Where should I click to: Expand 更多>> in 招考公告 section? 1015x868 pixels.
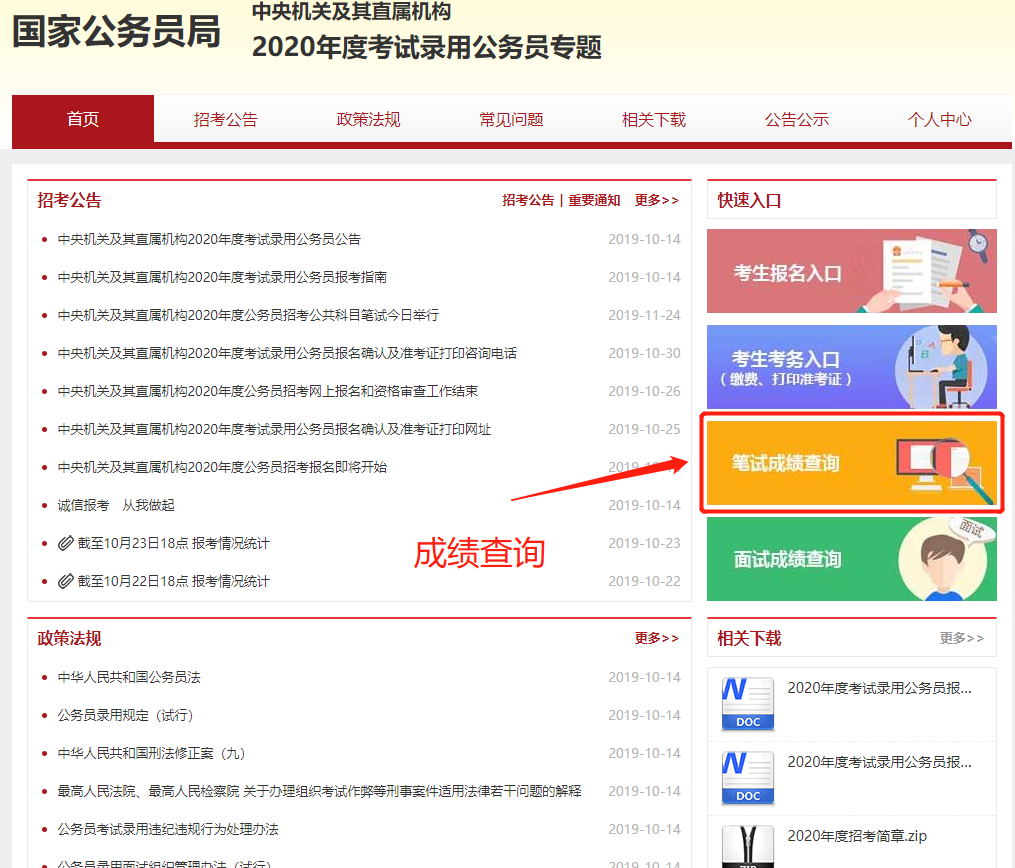point(656,200)
